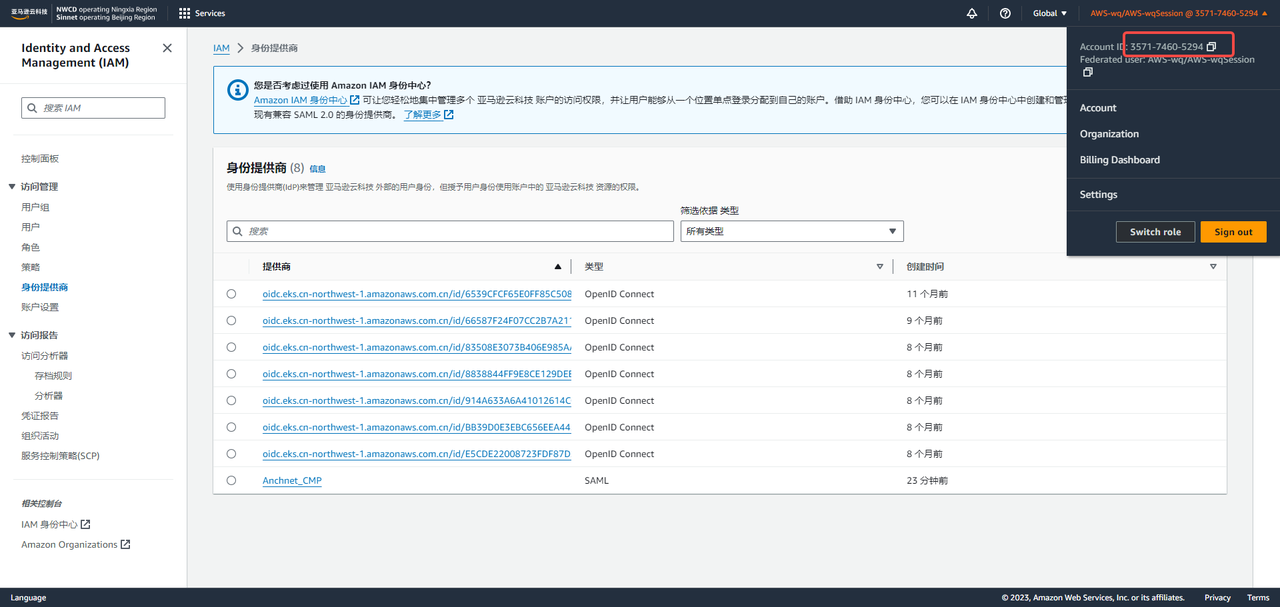Open the help question mark icon

point(1005,13)
